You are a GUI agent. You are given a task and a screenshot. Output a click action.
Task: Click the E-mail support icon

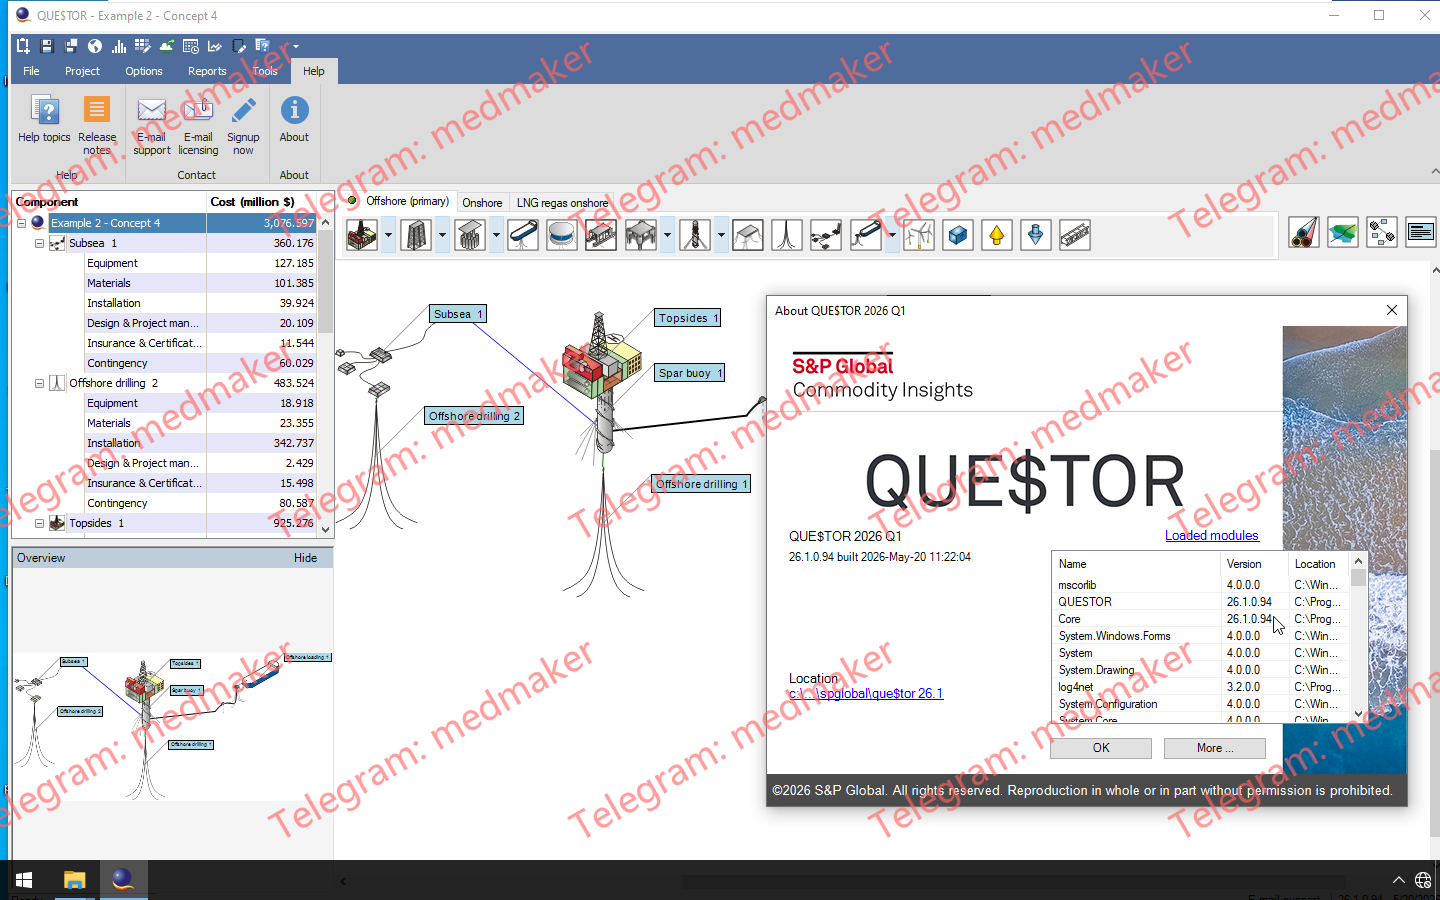[x=151, y=110]
